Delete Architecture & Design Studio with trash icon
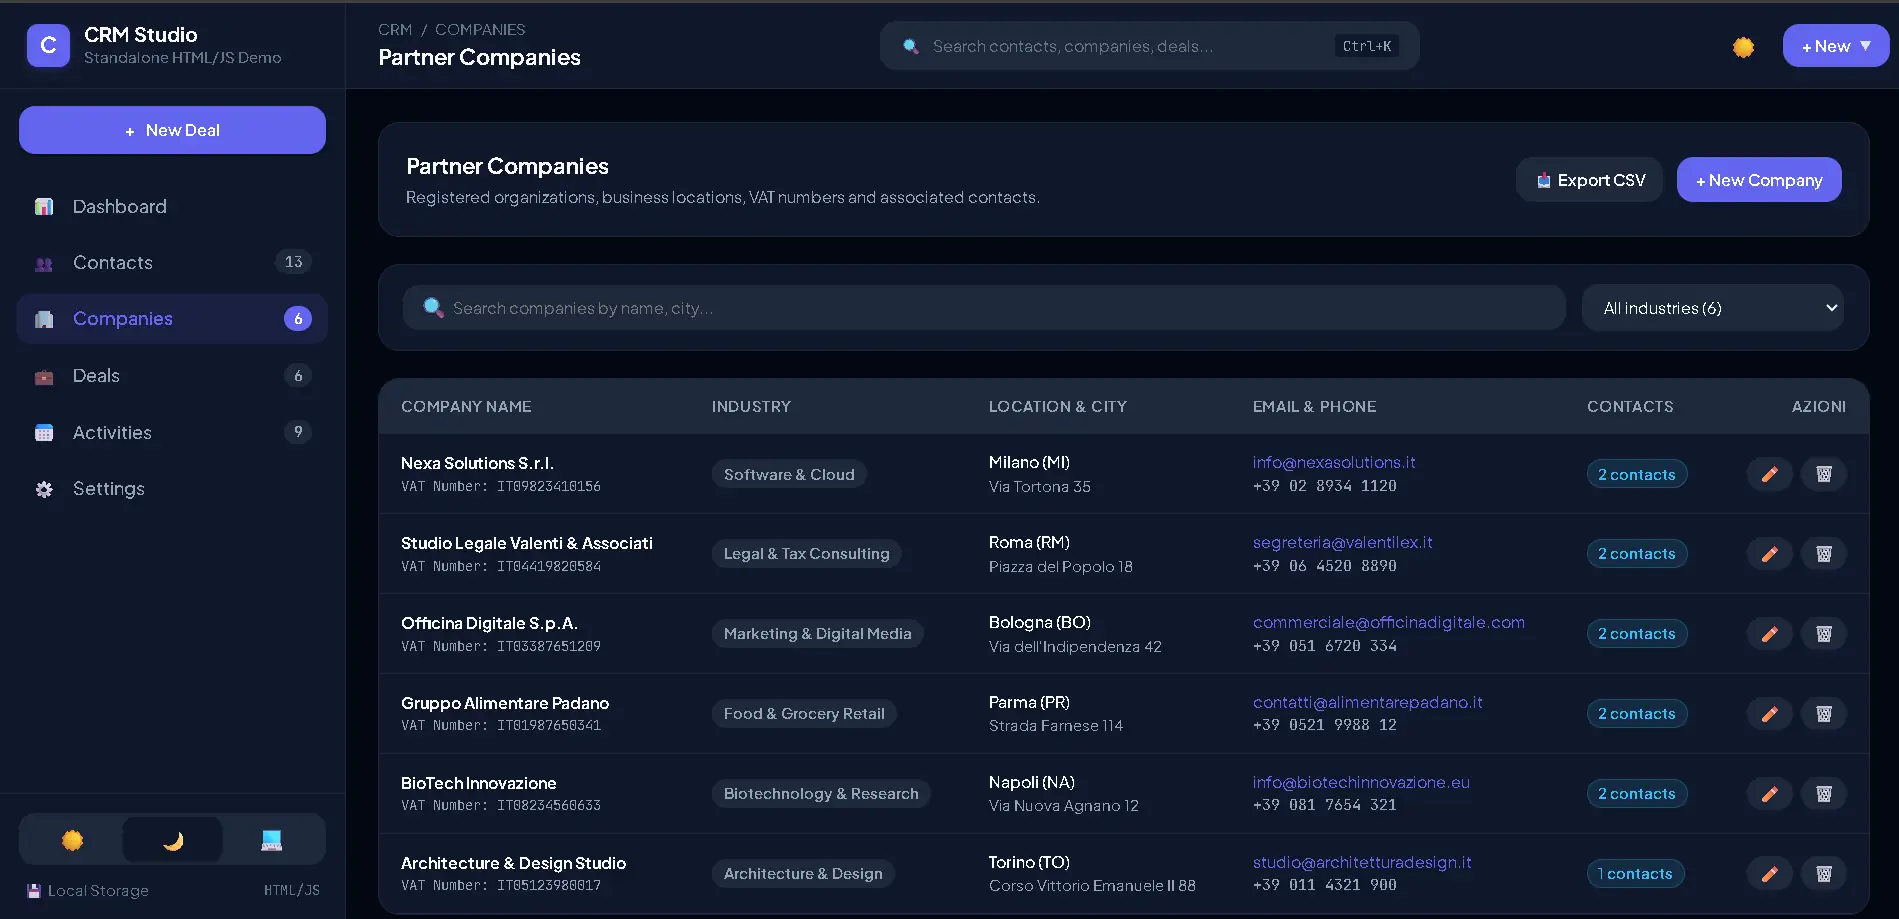This screenshot has height=919, width=1899. (1824, 874)
